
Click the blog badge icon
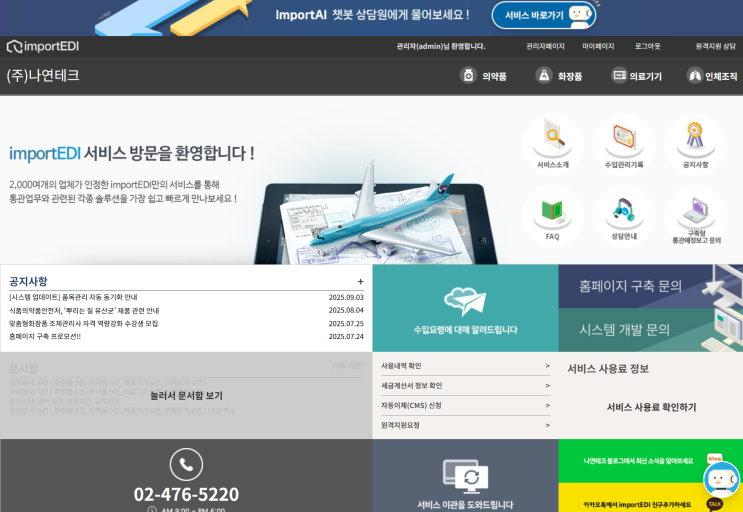coord(715,458)
